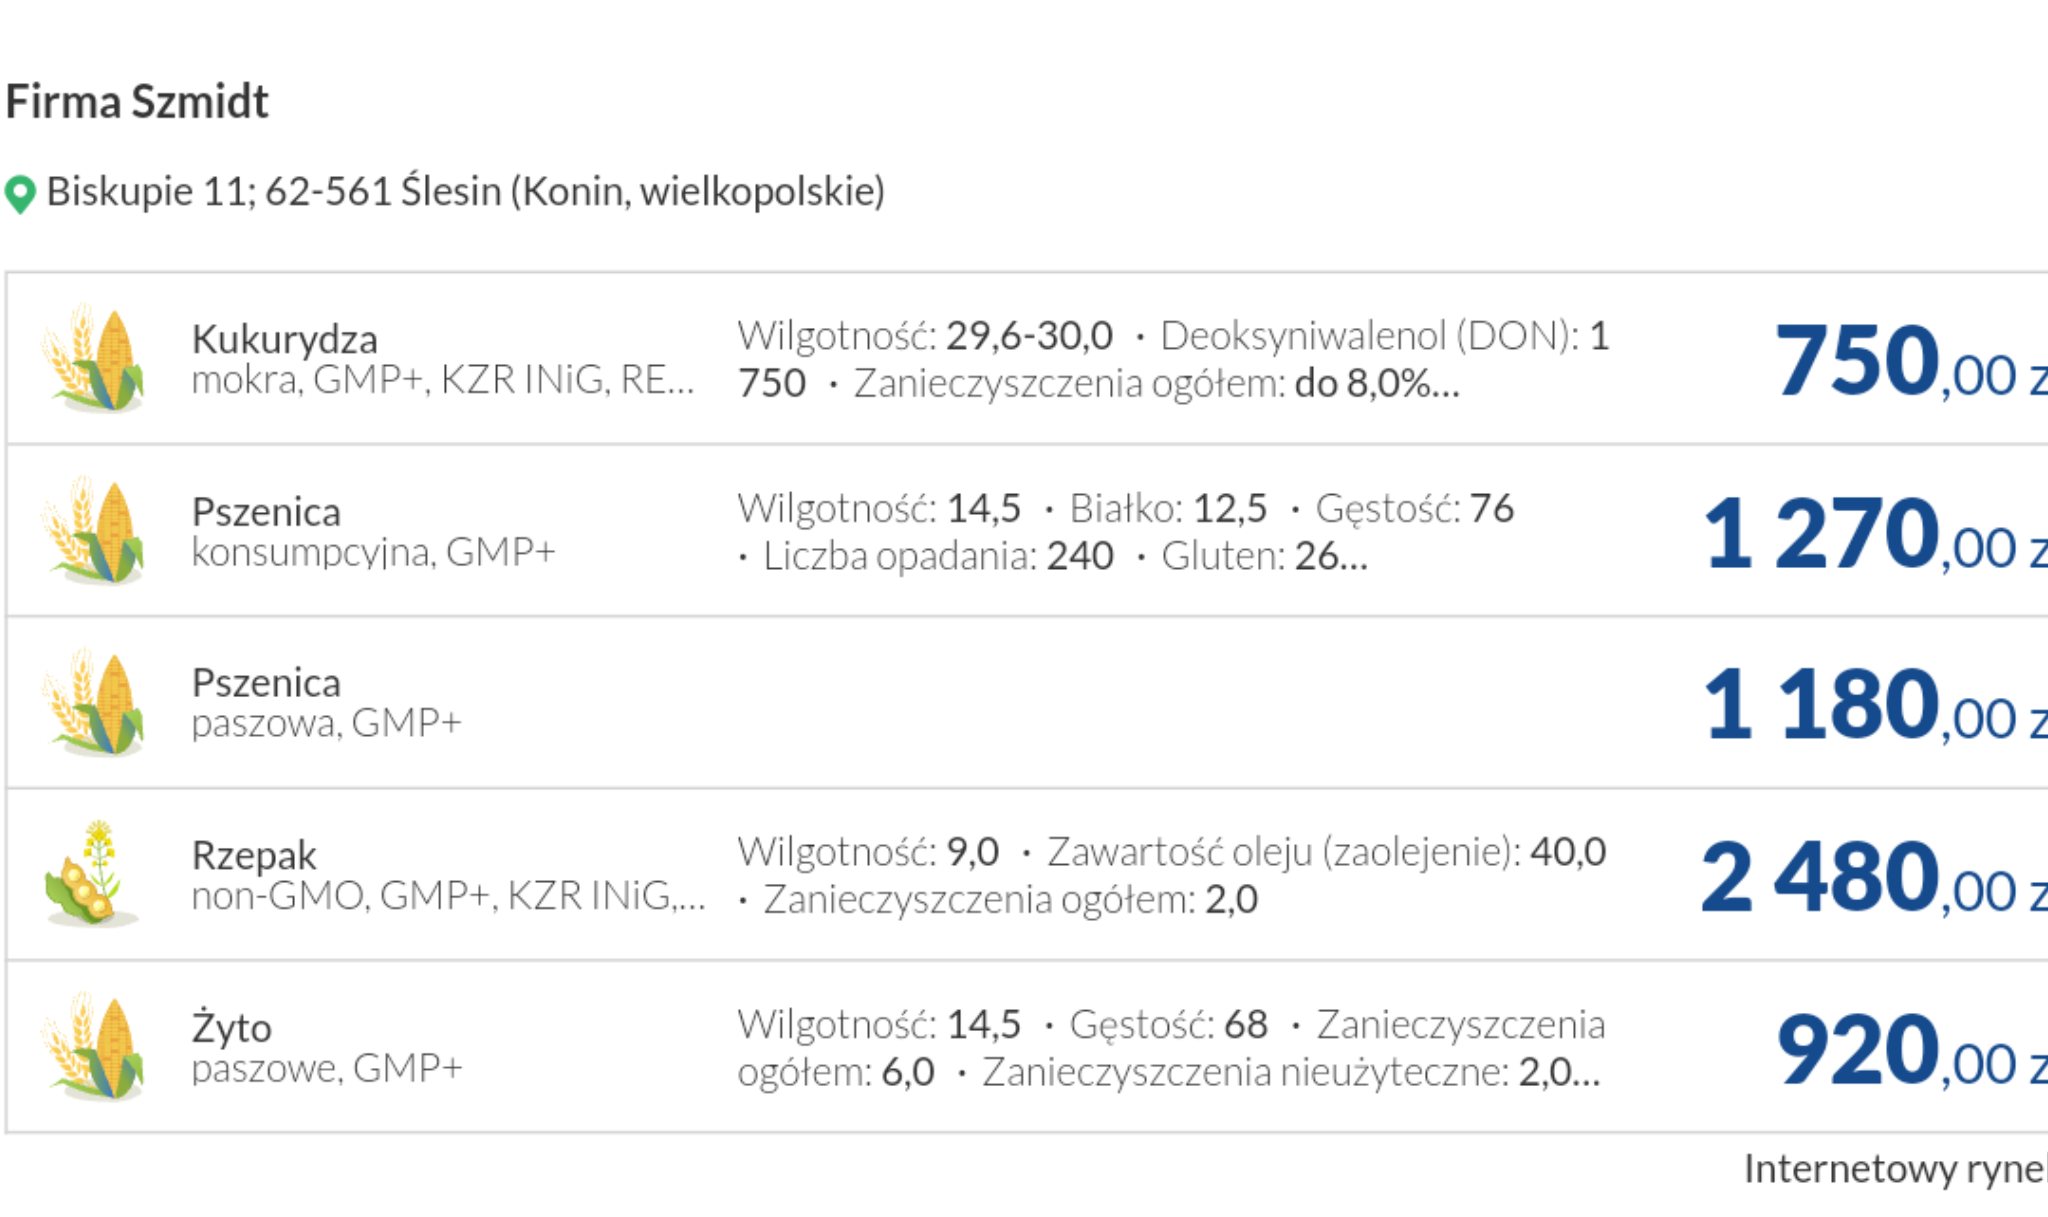Open the Kukurydza mokra product name
2048x1217 pixels.
tap(285, 340)
